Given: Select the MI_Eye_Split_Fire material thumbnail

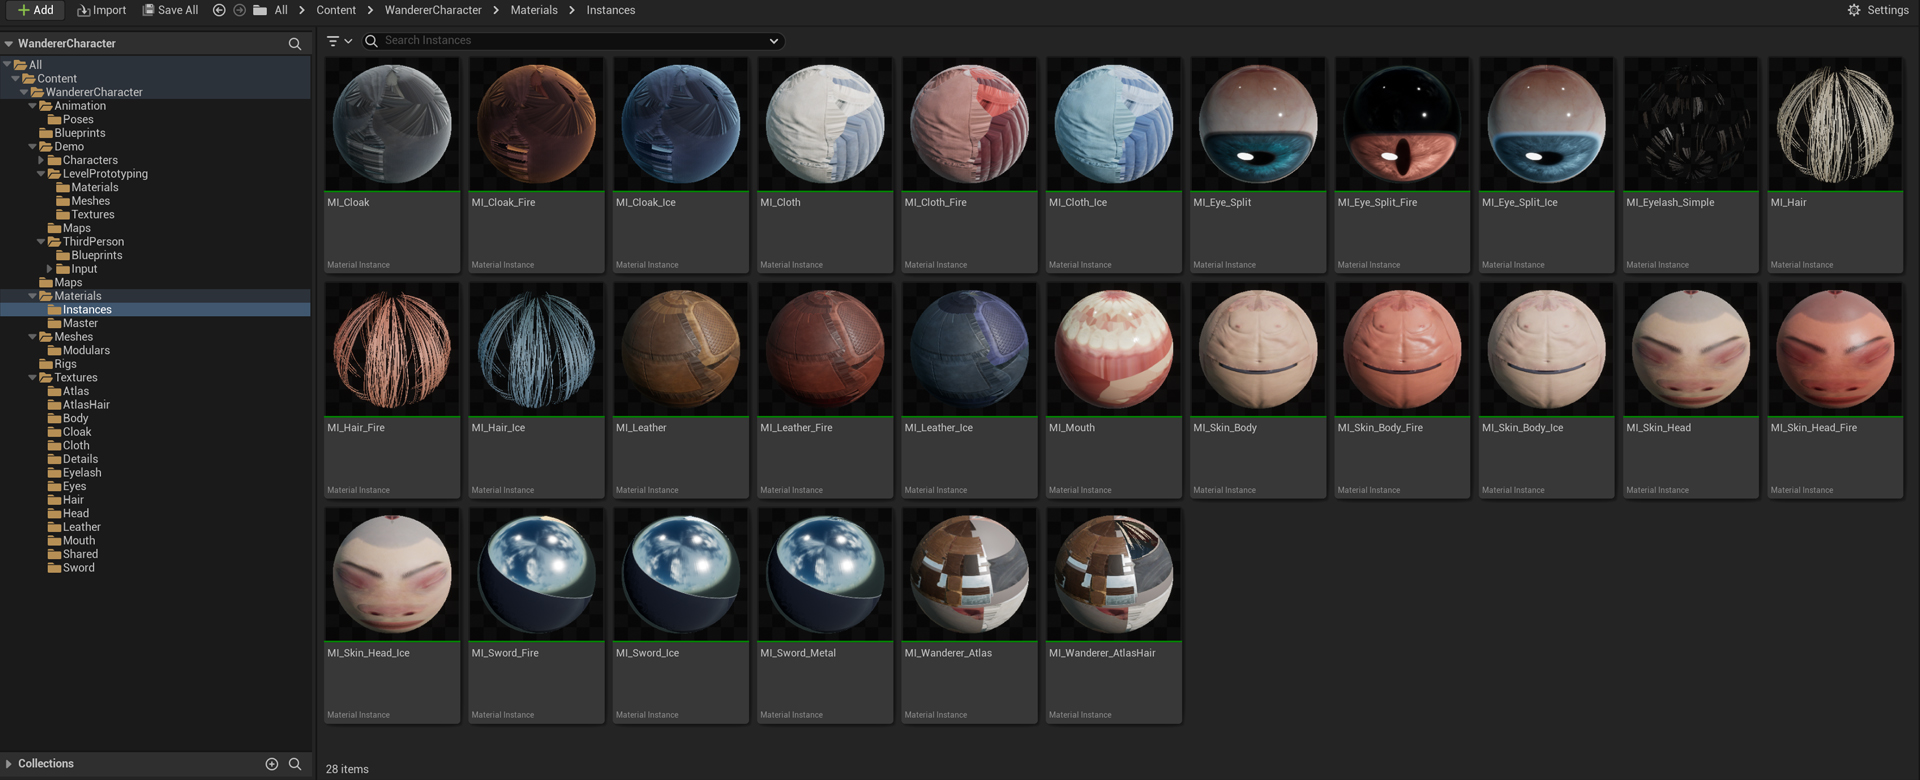Looking at the screenshot, I should pos(1402,125).
